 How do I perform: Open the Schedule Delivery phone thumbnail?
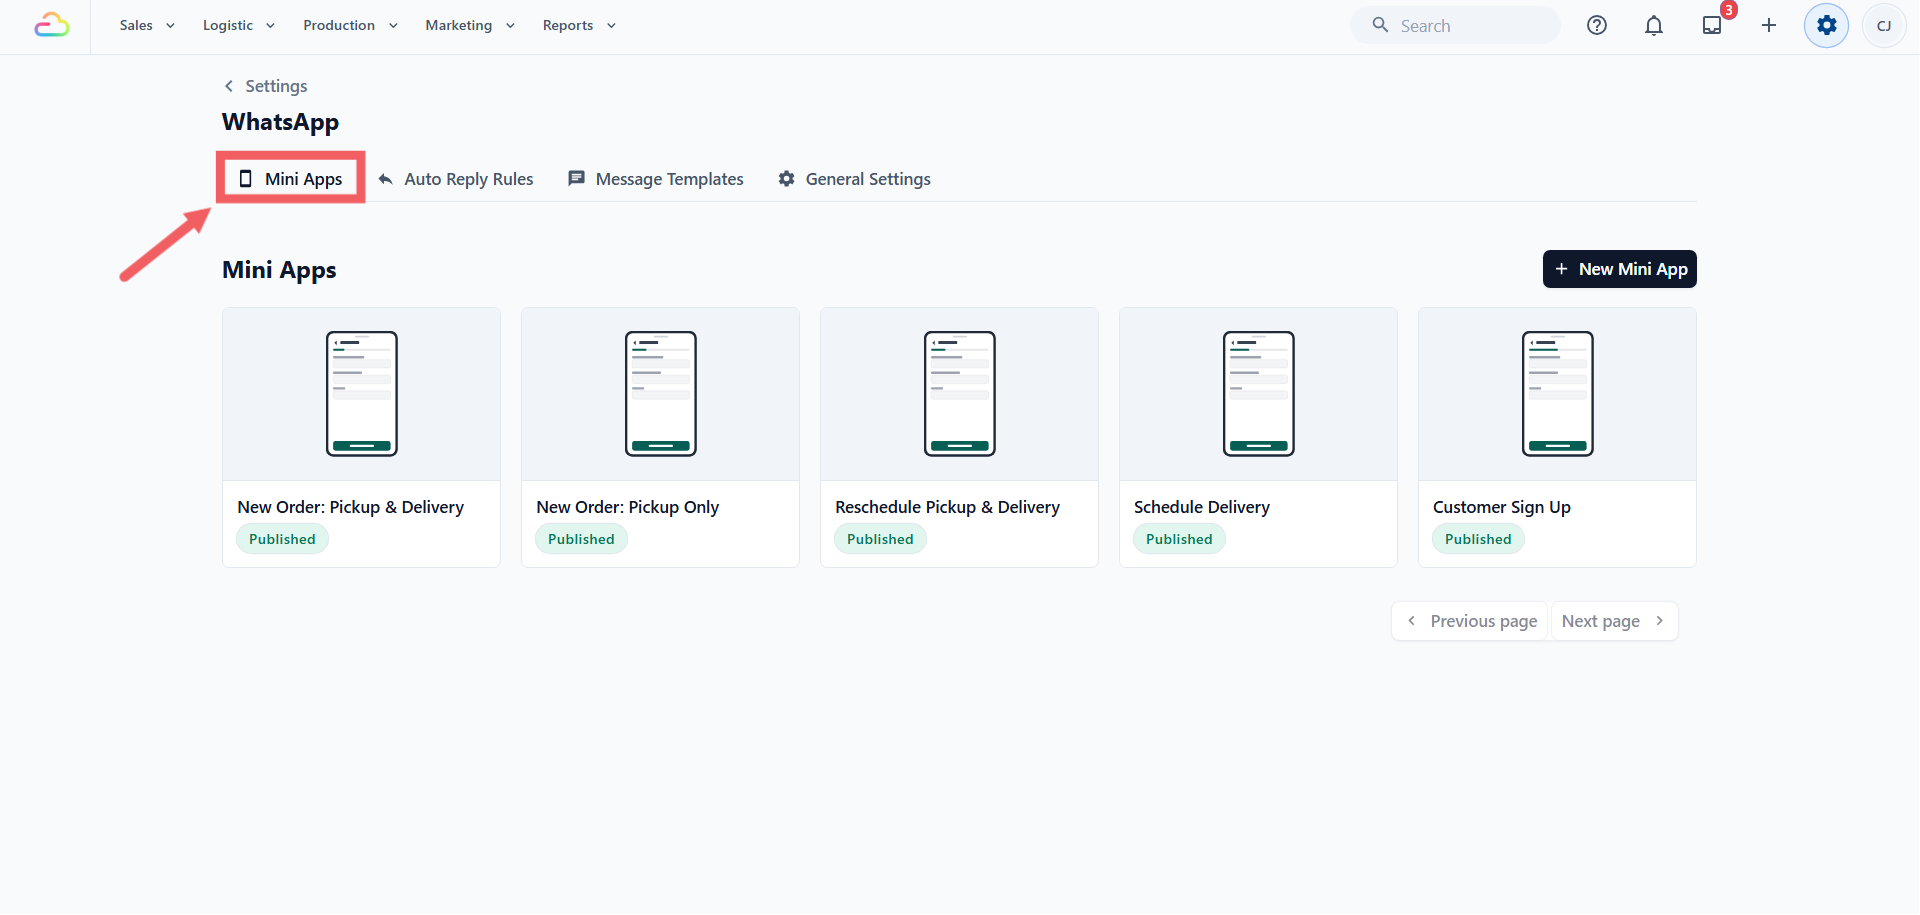tap(1259, 394)
